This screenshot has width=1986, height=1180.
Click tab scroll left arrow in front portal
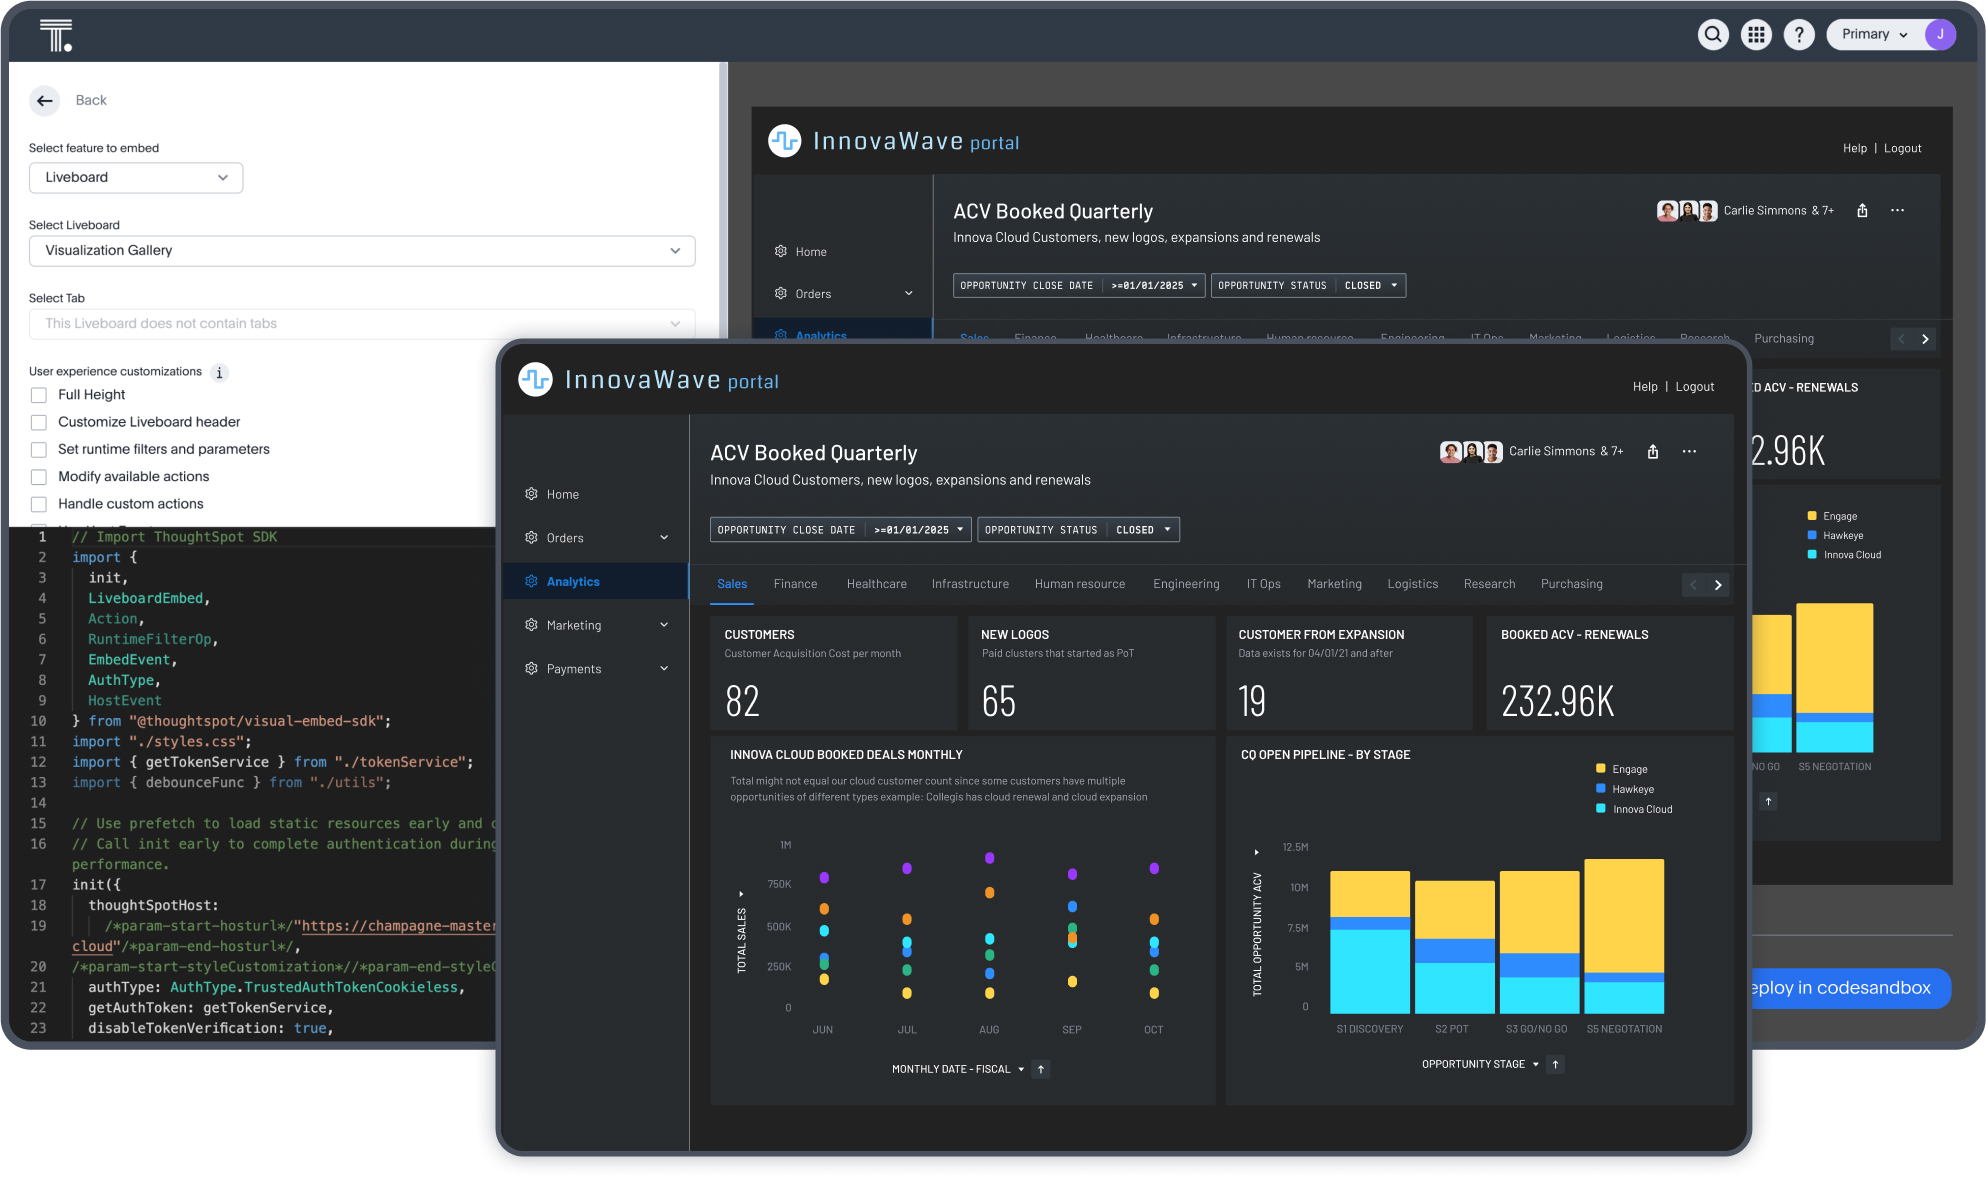click(x=1694, y=585)
